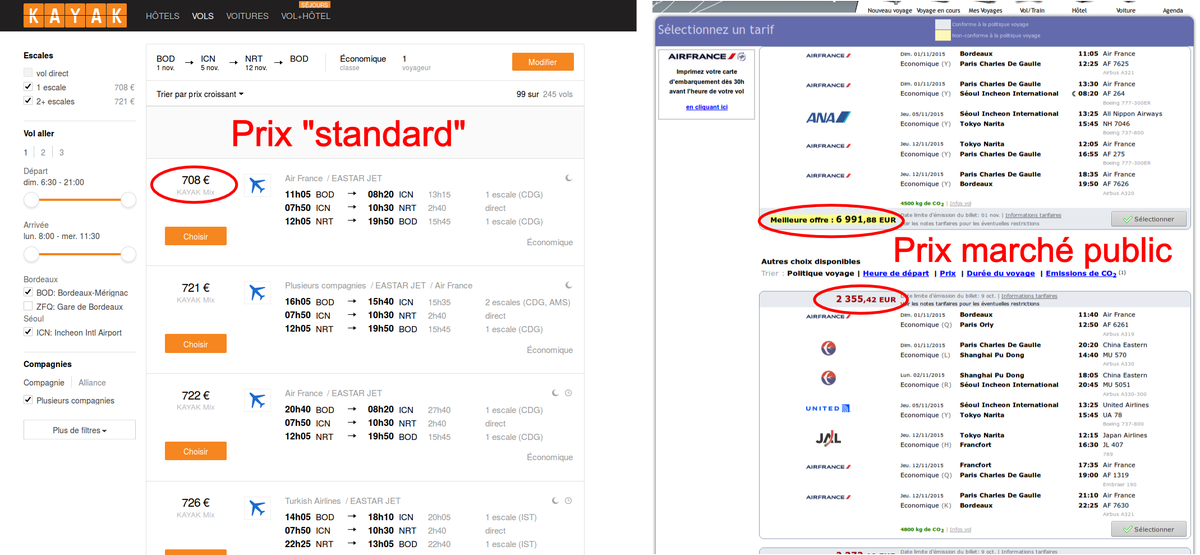Click the '99 sur 245 vols' count text
1200x555 pixels.
pos(545,94)
